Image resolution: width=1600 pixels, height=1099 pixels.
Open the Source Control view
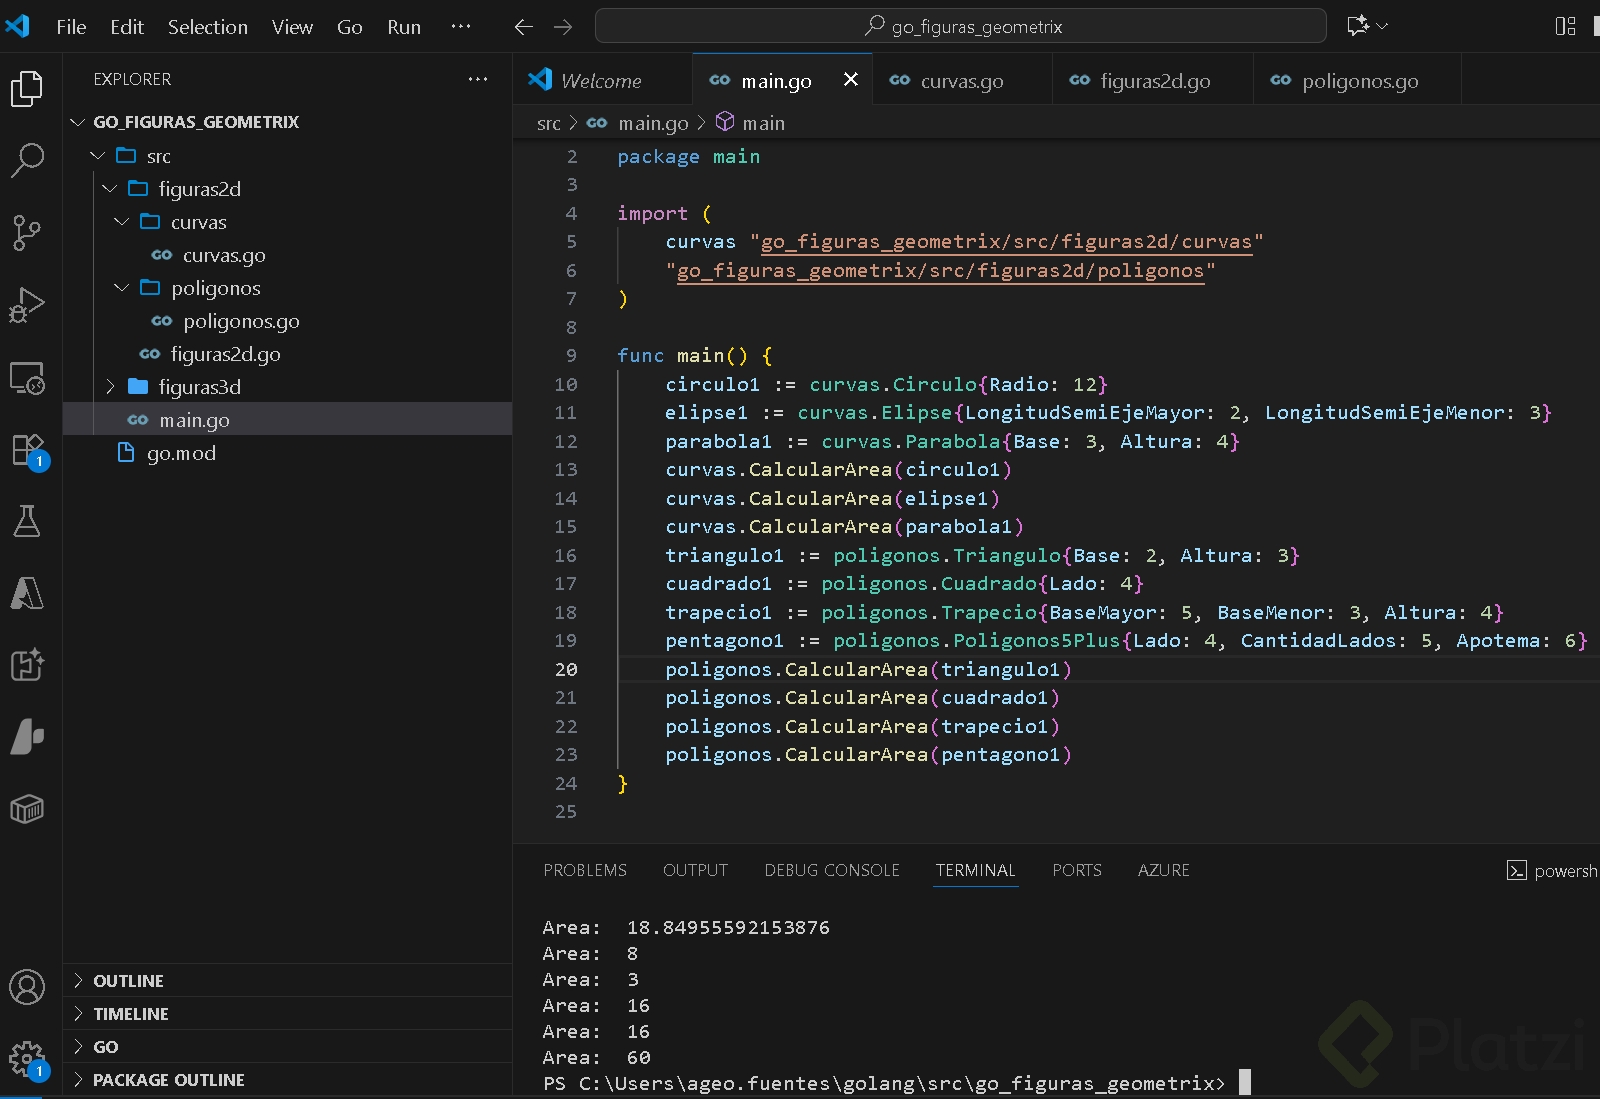click(x=27, y=232)
